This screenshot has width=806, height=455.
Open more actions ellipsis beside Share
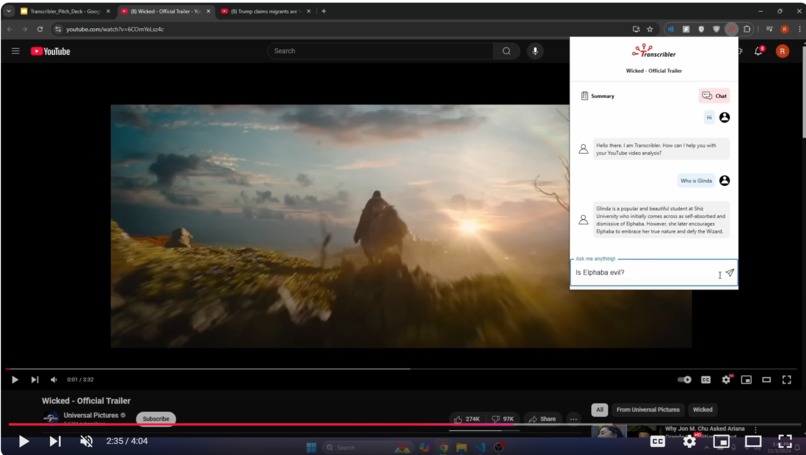click(574, 419)
